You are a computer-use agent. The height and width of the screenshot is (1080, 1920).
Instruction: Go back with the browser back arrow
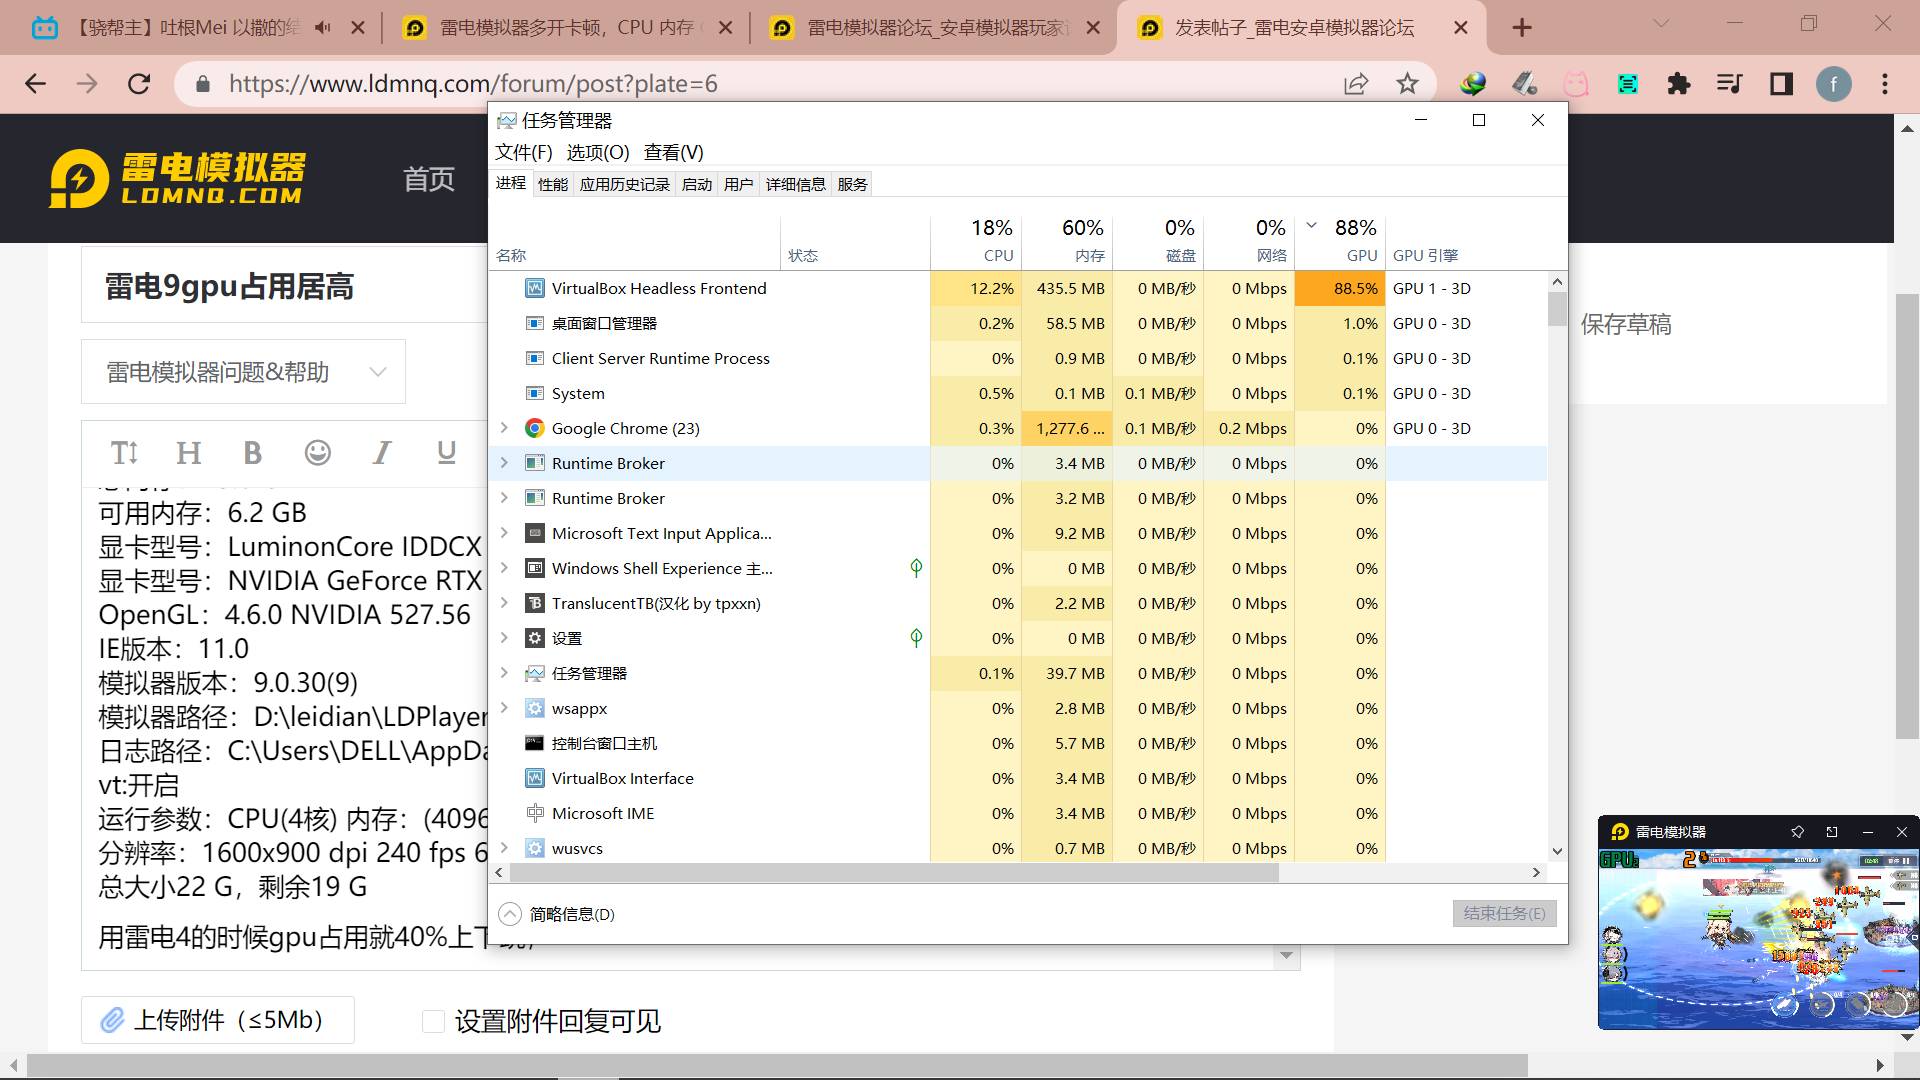[36, 84]
